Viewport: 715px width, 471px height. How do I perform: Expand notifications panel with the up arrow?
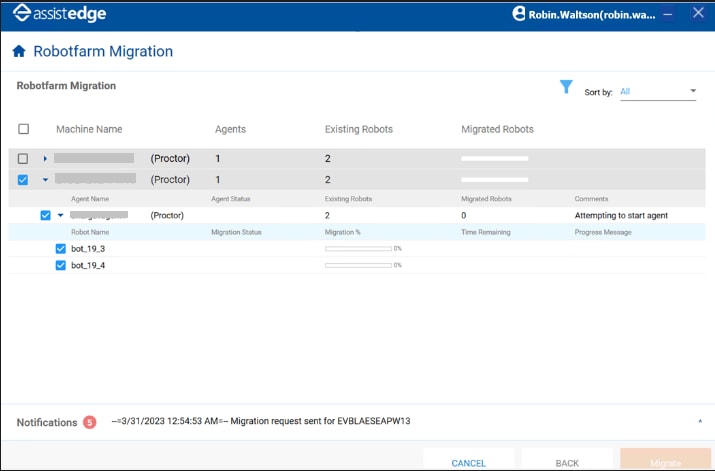[699, 422]
